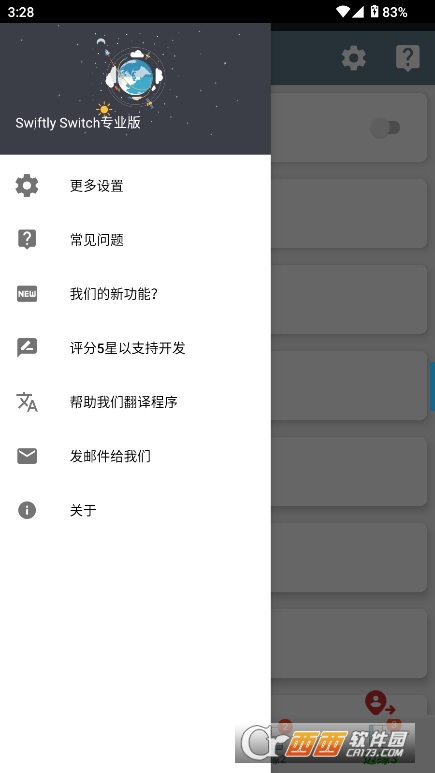Tap the top-right help question icon
Viewport: 435px width, 773px height.
tap(408, 58)
